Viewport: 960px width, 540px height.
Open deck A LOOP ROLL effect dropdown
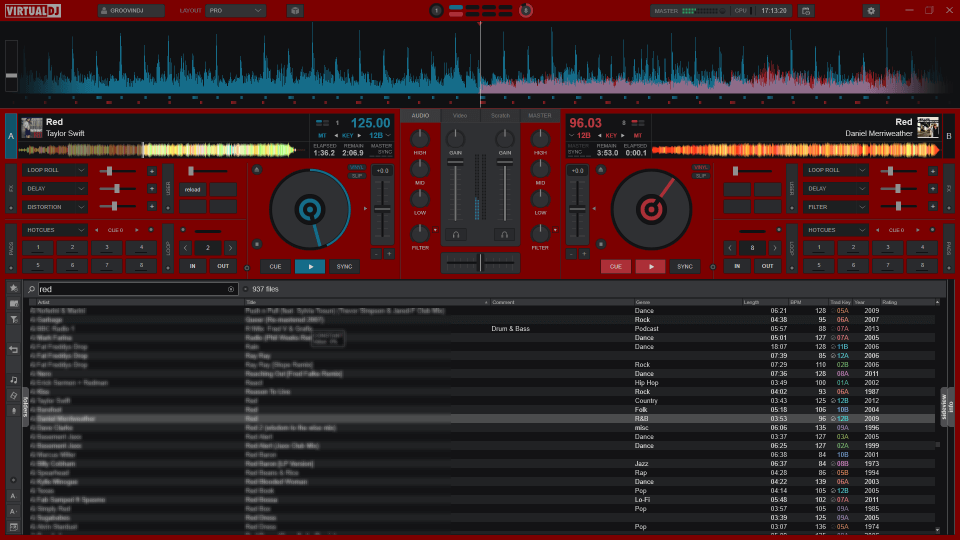coord(54,170)
